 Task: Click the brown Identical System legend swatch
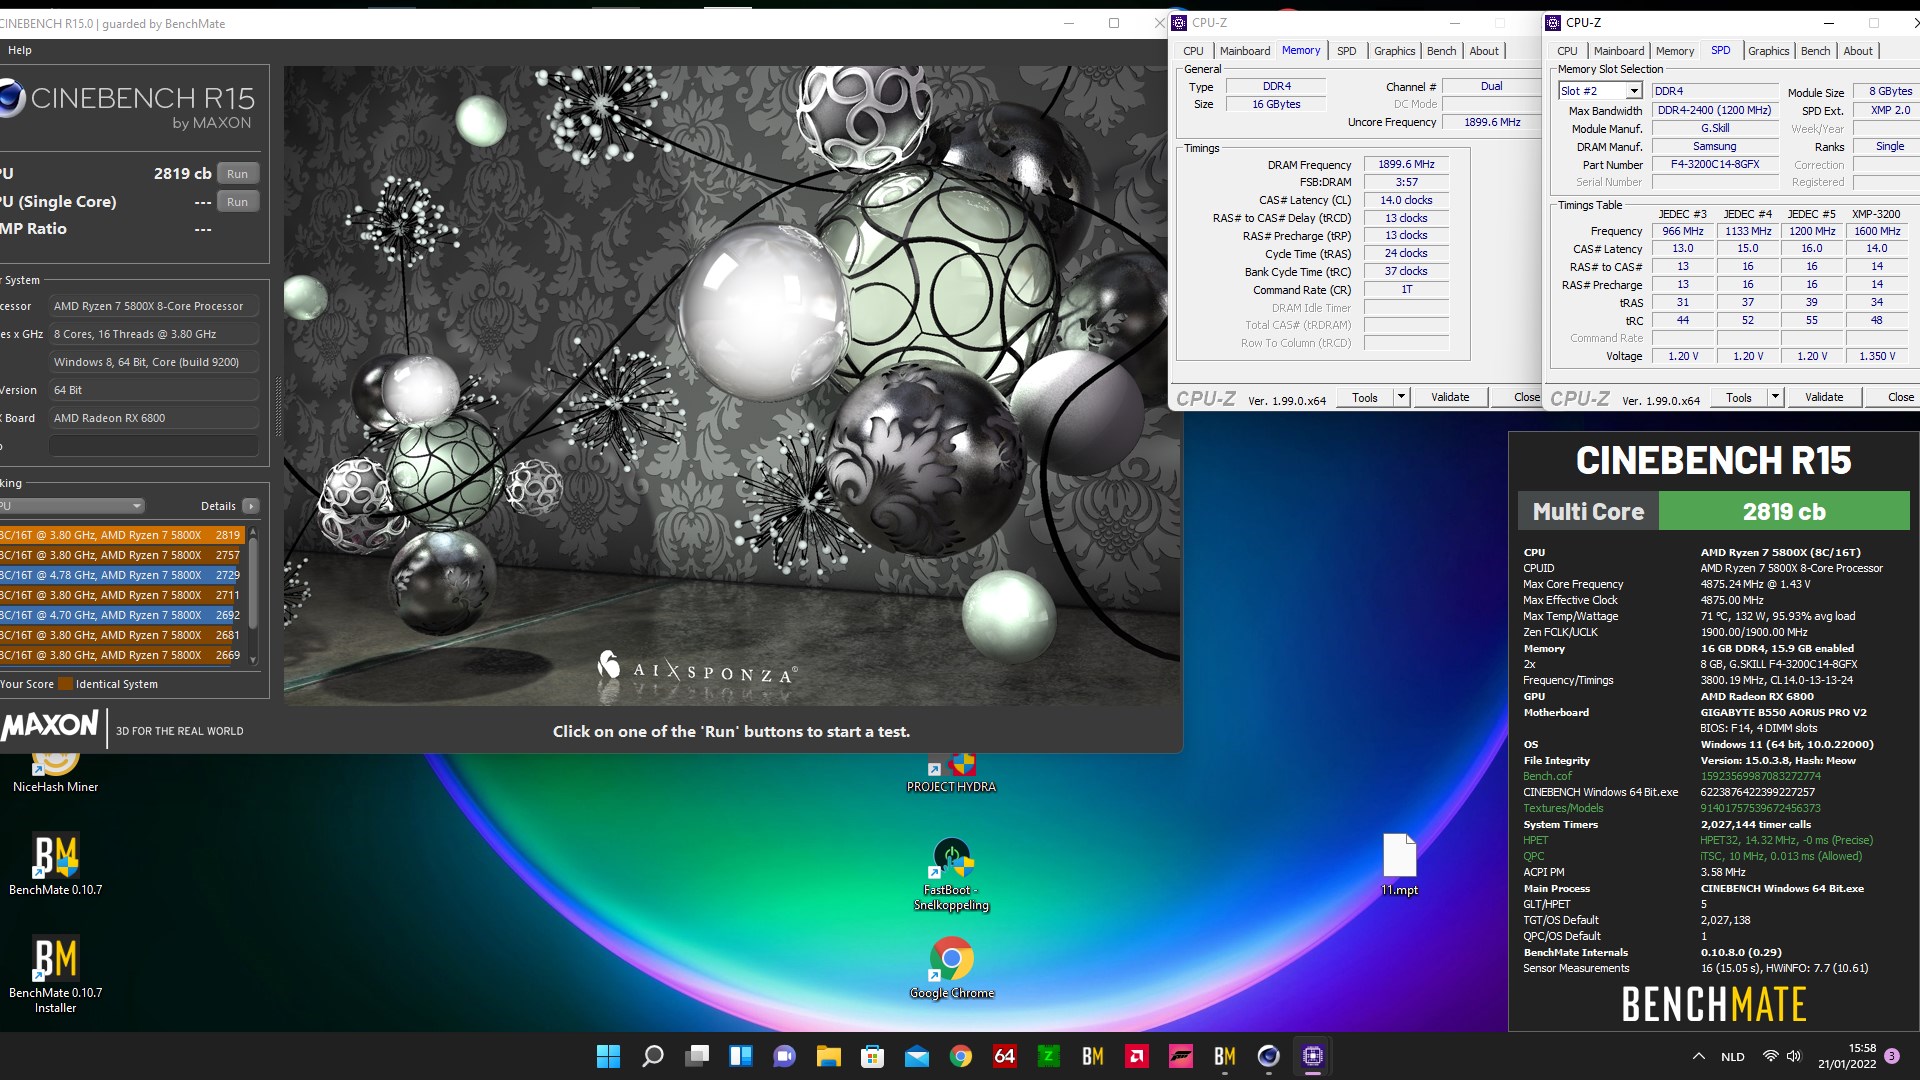(65, 684)
